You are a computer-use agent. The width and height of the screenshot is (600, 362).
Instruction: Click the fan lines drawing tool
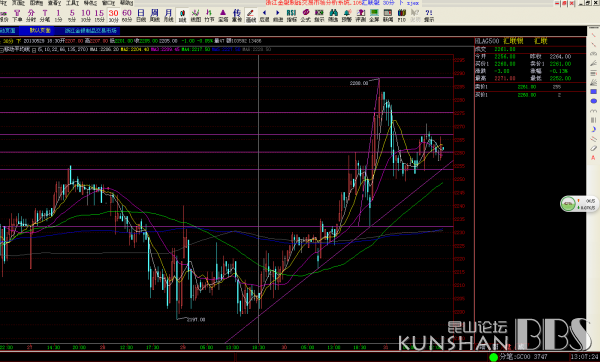pos(593,64)
